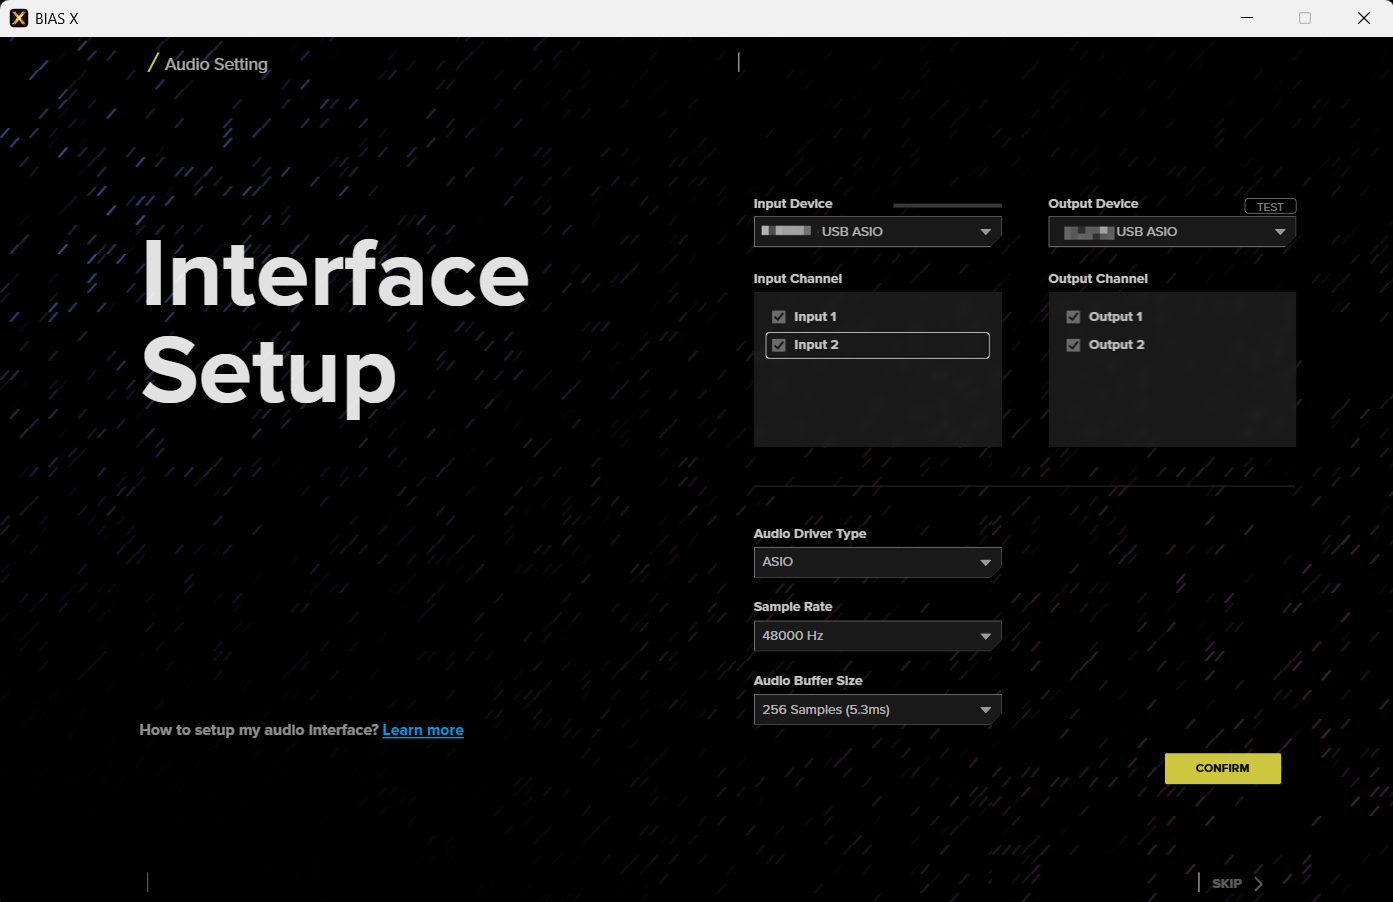Toggle the Output 2 channel checkbox
Image resolution: width=1393 pixels, height=902 pixels.
pyautogui.click(x=1073, y=345)
